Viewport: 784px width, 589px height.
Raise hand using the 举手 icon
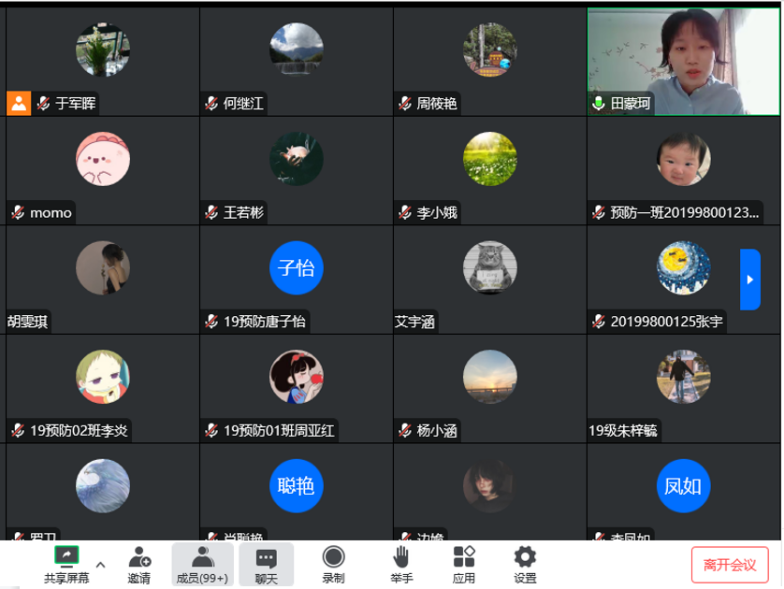(401, 557)
